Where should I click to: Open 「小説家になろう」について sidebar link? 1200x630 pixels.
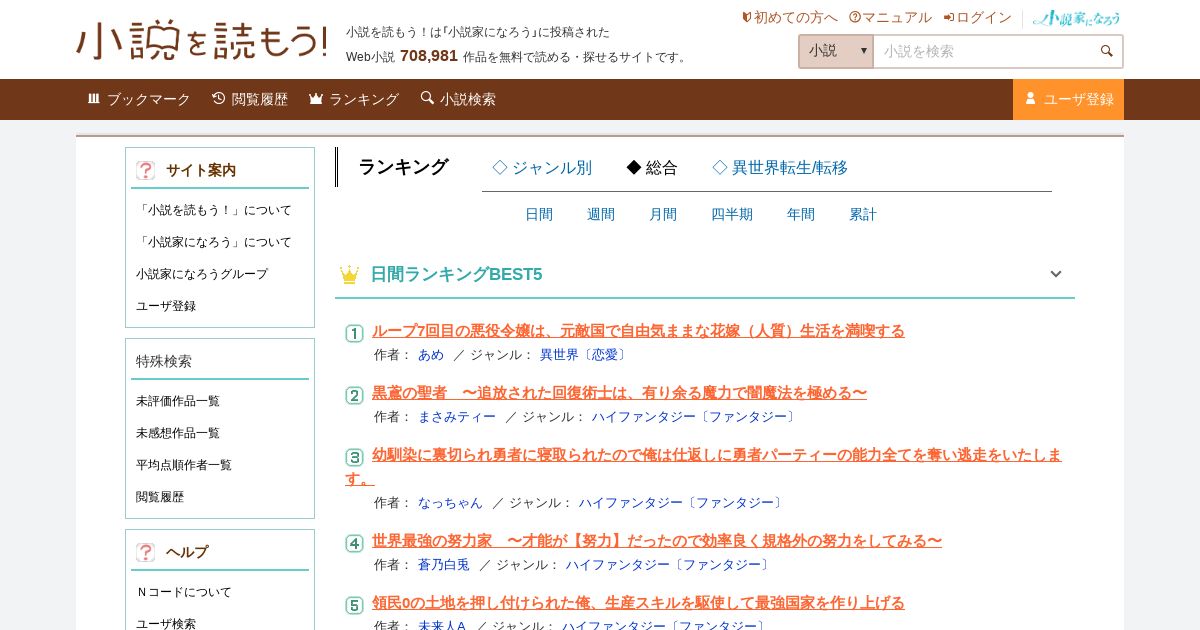pos(214,242)
